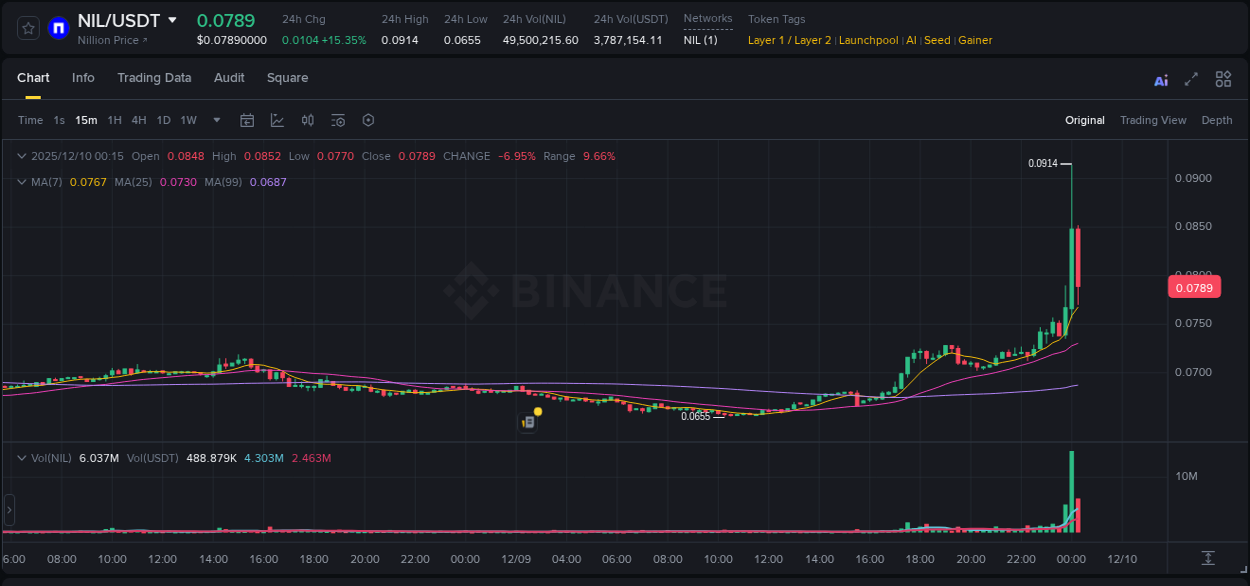Viewport: 1250px width, 586px height.
Task: Click the red 0.0789 price label
Action: (1196, 287)
